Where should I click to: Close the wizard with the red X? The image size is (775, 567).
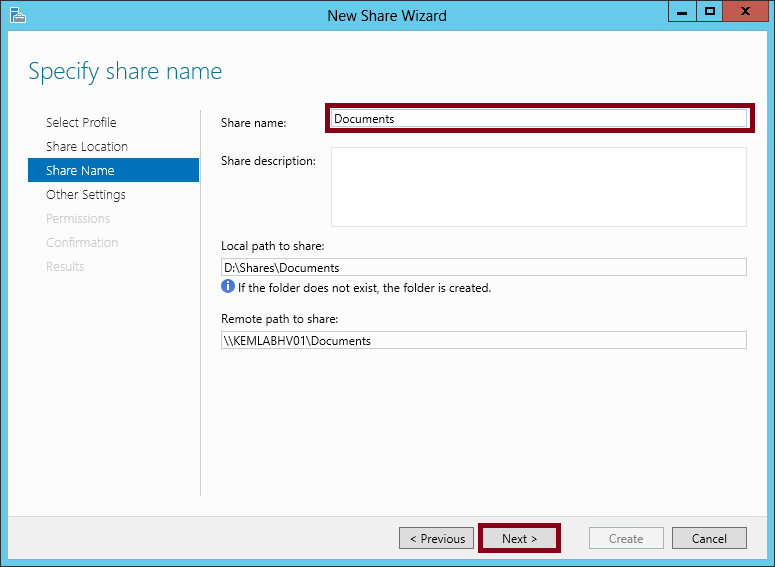tap(745, 11)
